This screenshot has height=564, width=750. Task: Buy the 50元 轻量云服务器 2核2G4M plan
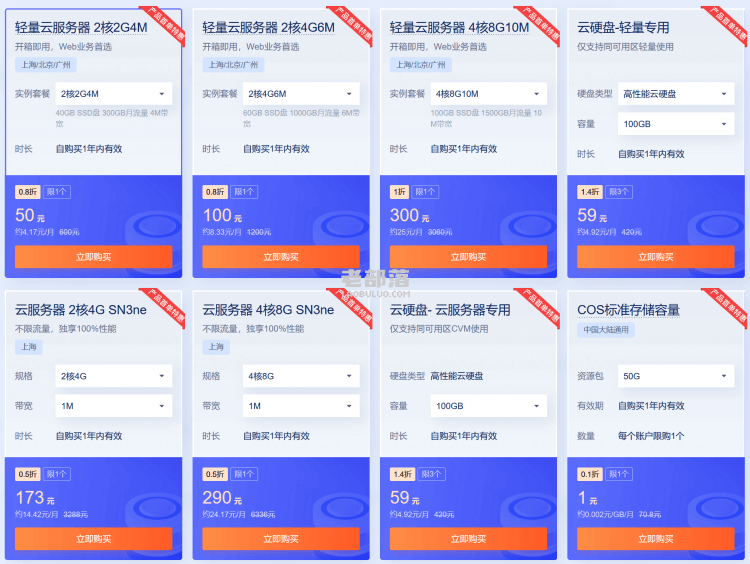tap(93, 257)
